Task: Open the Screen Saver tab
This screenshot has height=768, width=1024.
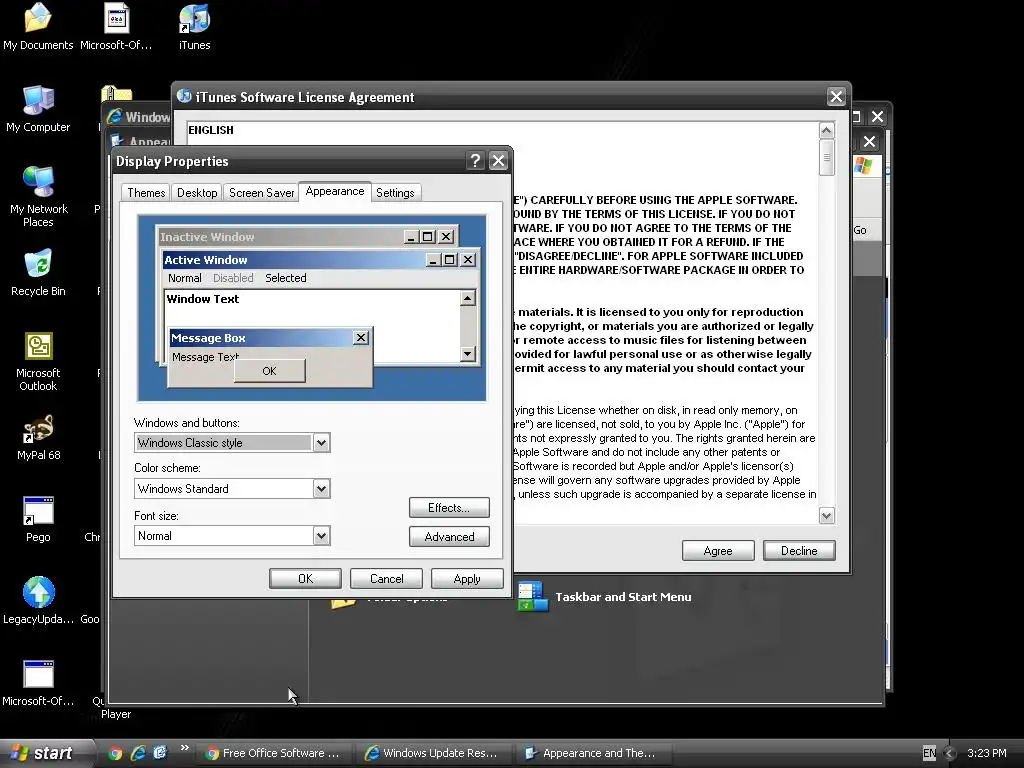Action: point(261,193)
